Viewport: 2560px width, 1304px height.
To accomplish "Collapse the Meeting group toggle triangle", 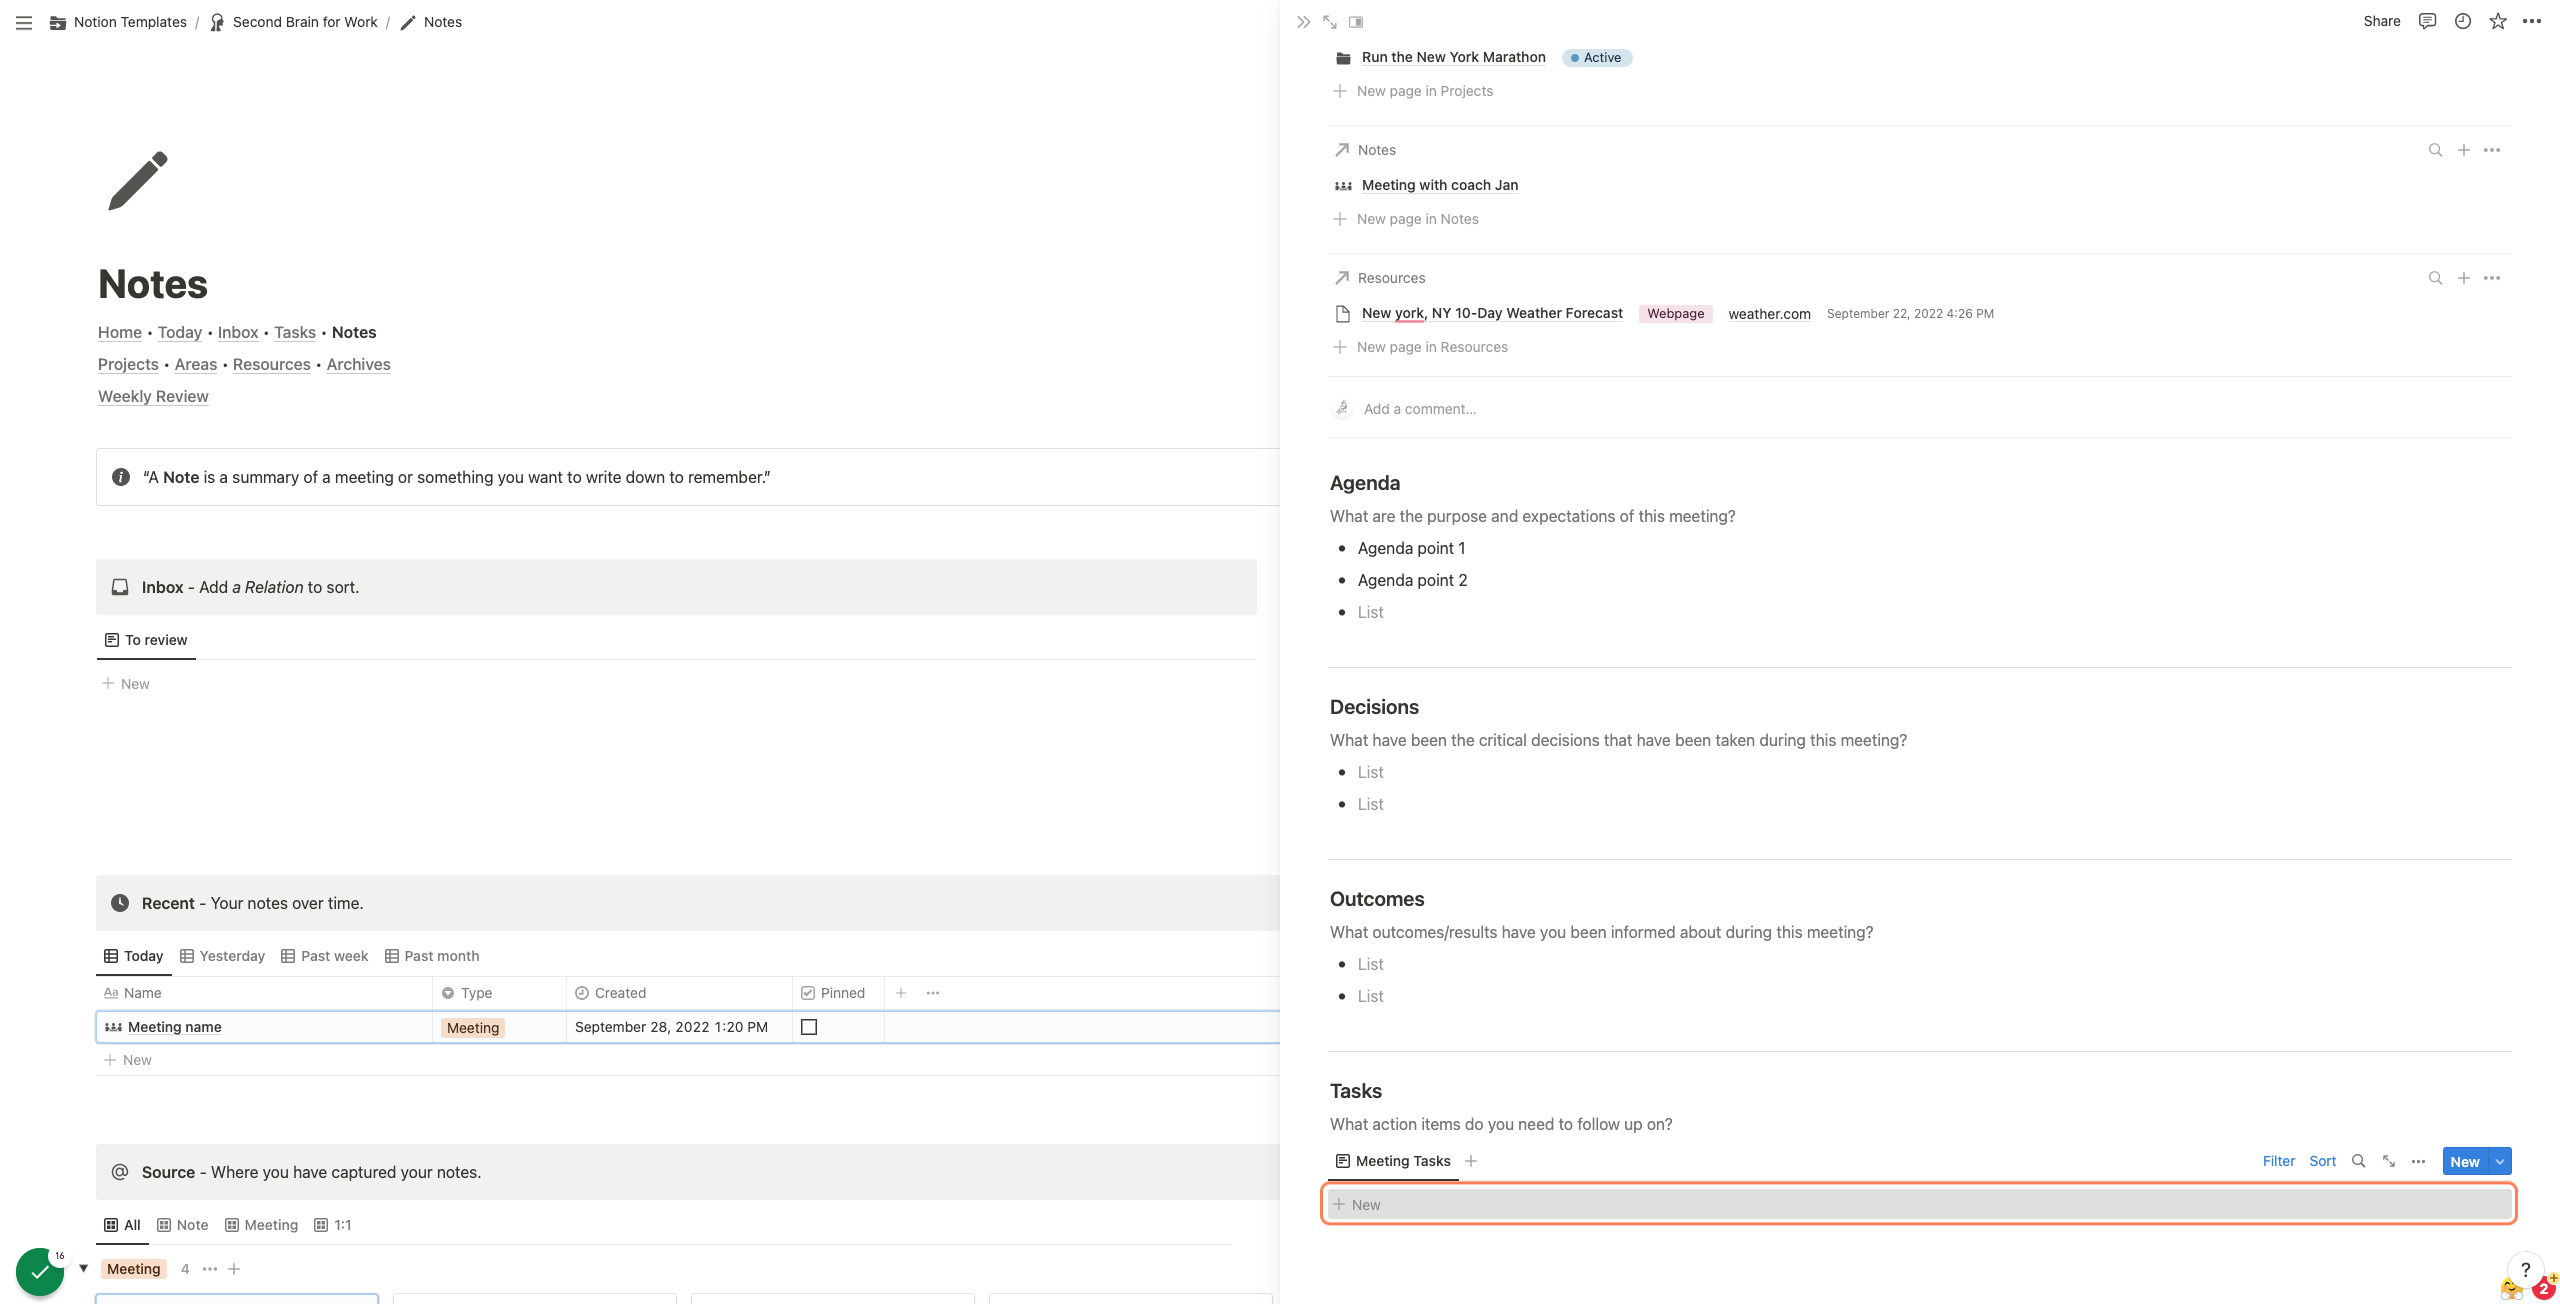I will pos(84,1268).
